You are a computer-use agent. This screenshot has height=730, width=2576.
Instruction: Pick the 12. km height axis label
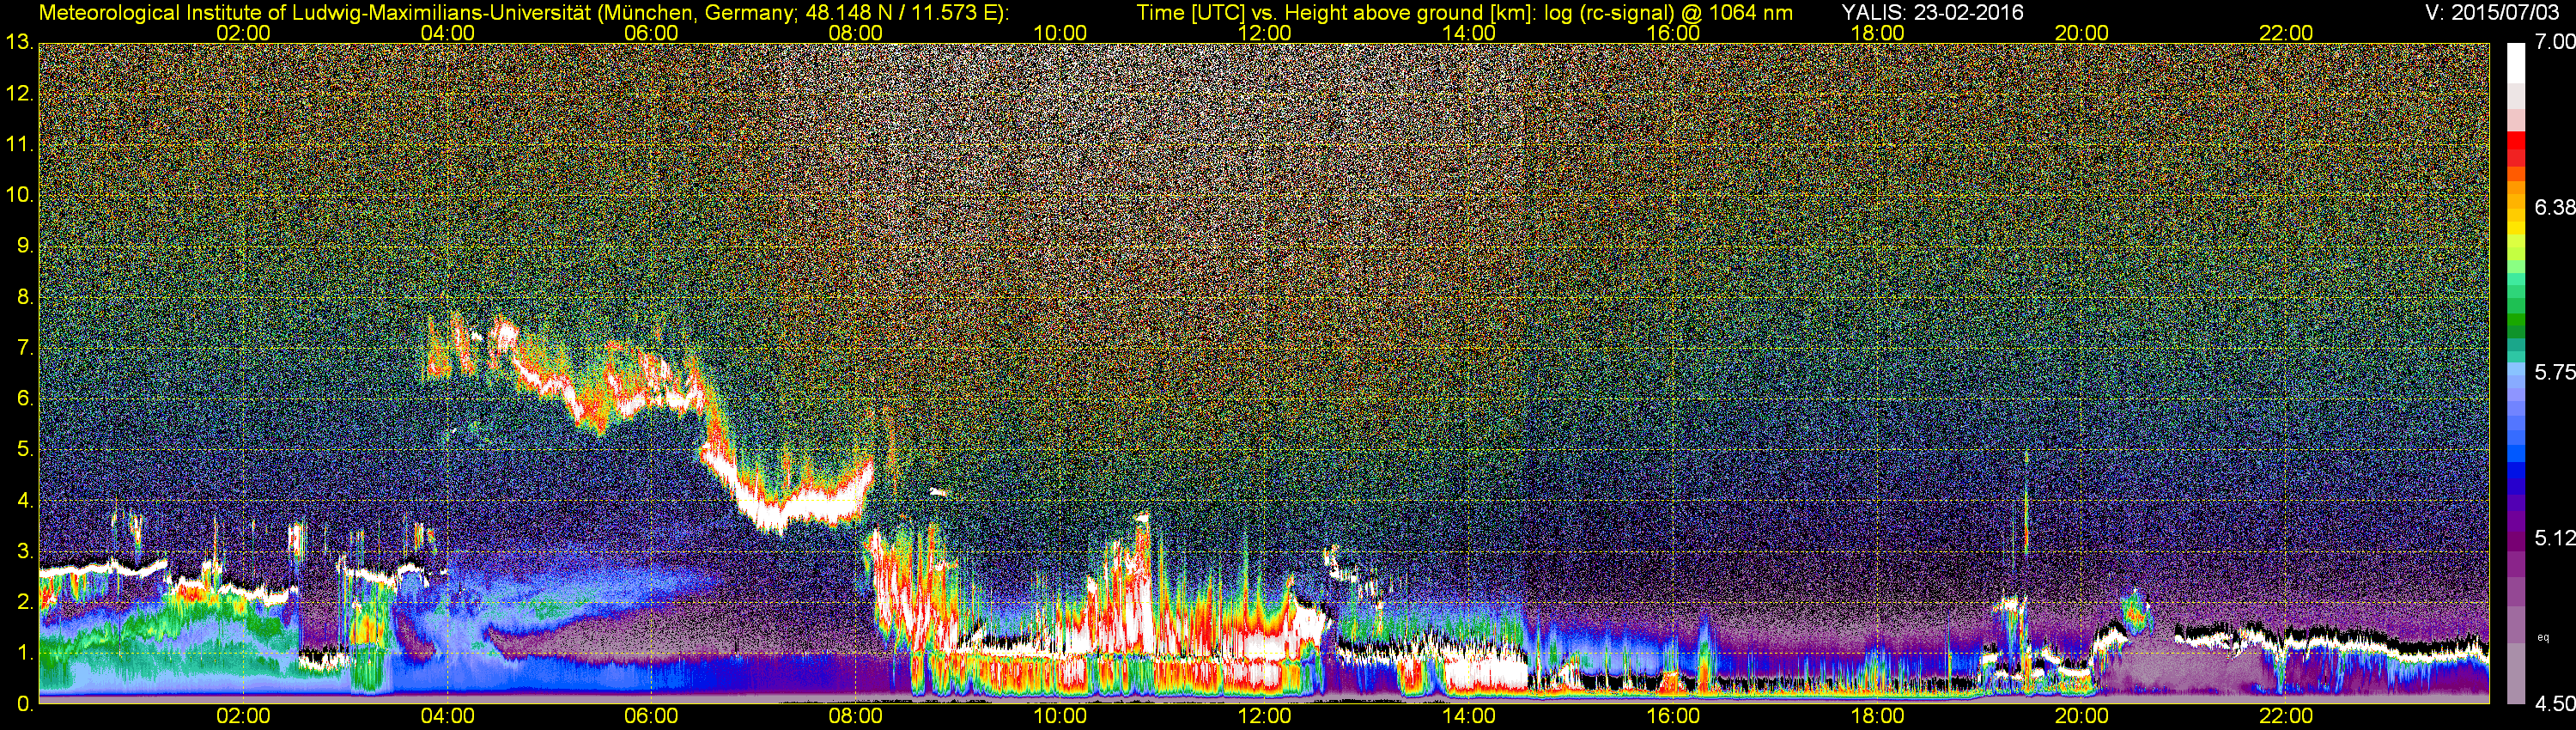point(19,93)
